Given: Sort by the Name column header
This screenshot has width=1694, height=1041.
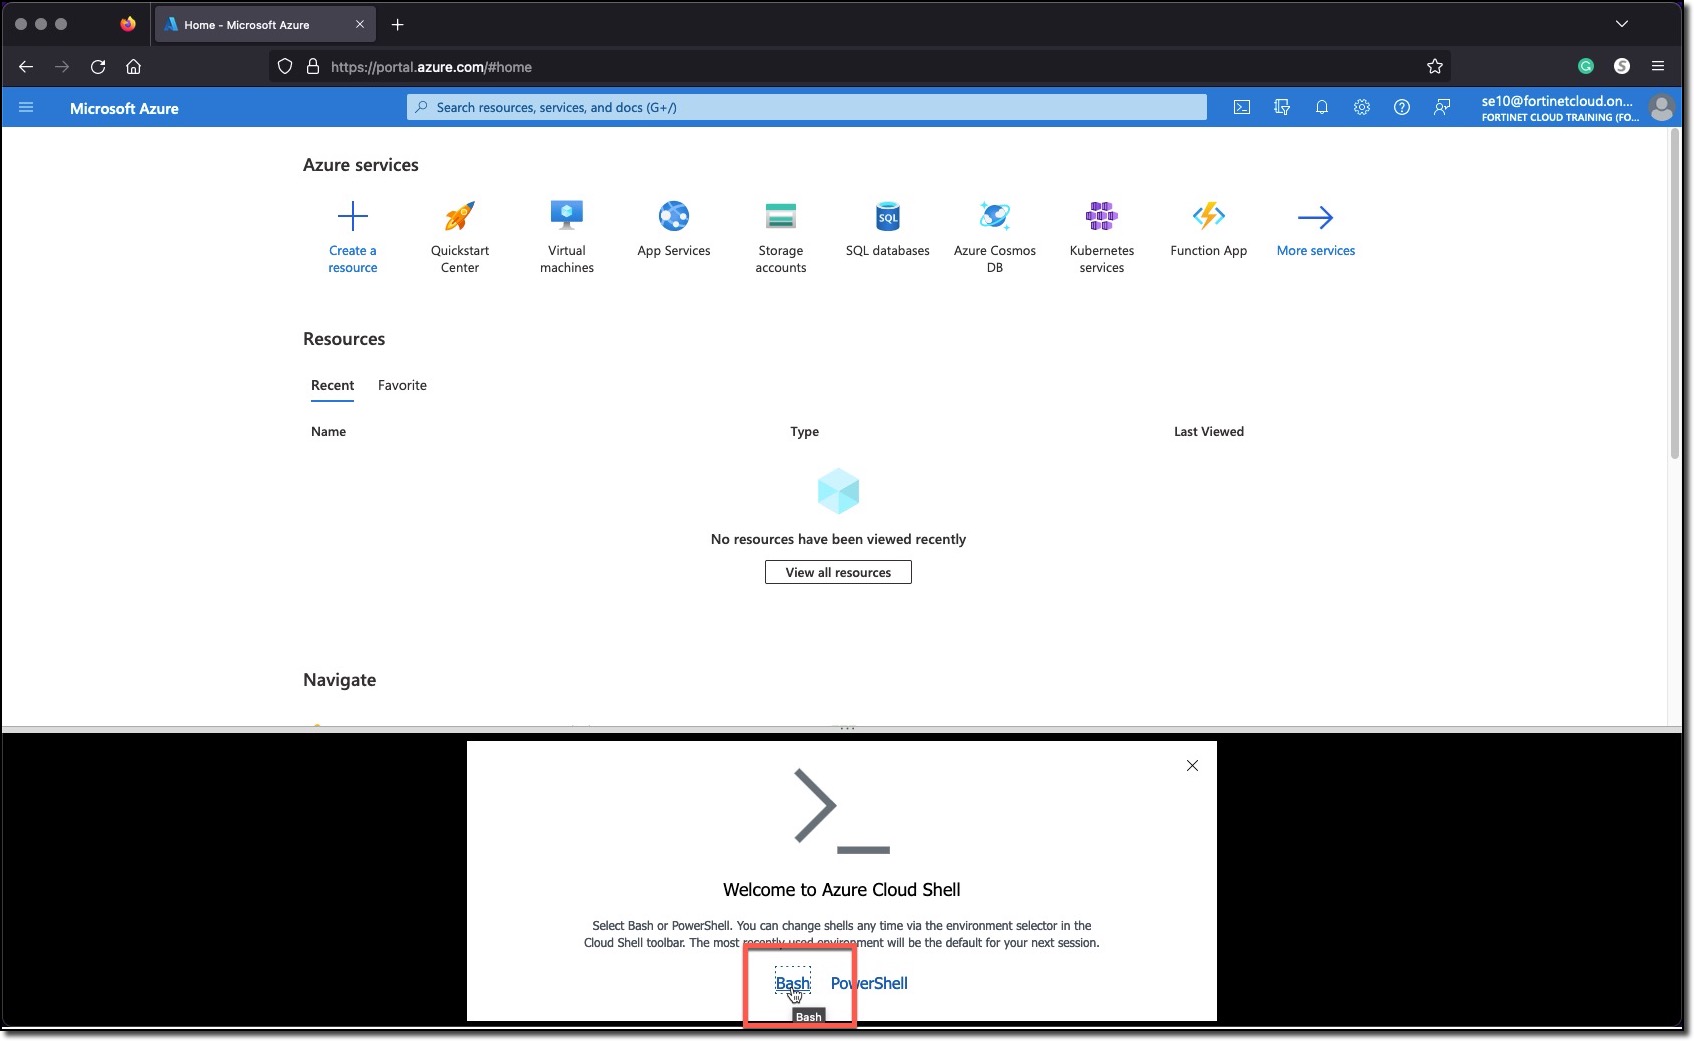Looking at the screenshot, I should pyautogui.click(x=328, y=432).
